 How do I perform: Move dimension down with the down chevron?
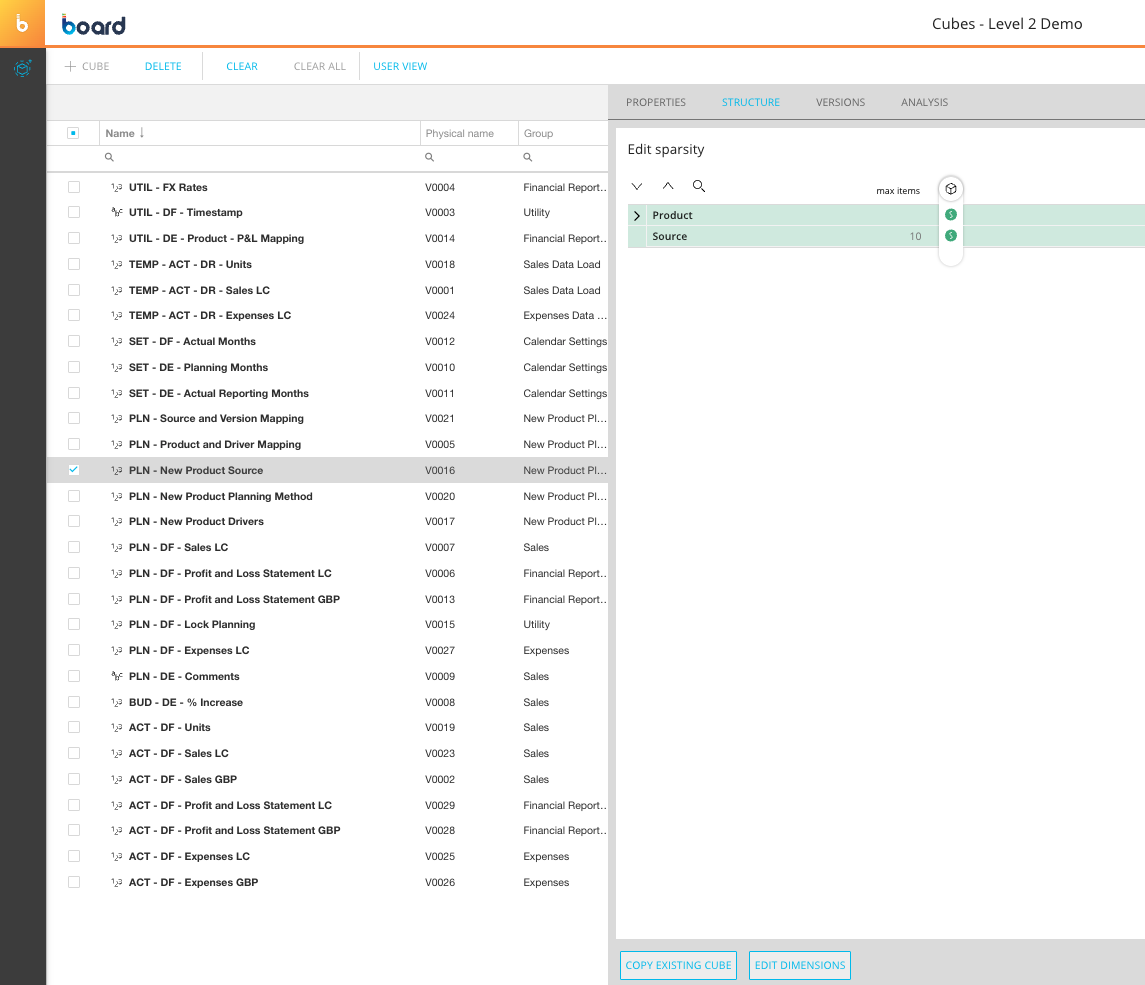(637, 186)
